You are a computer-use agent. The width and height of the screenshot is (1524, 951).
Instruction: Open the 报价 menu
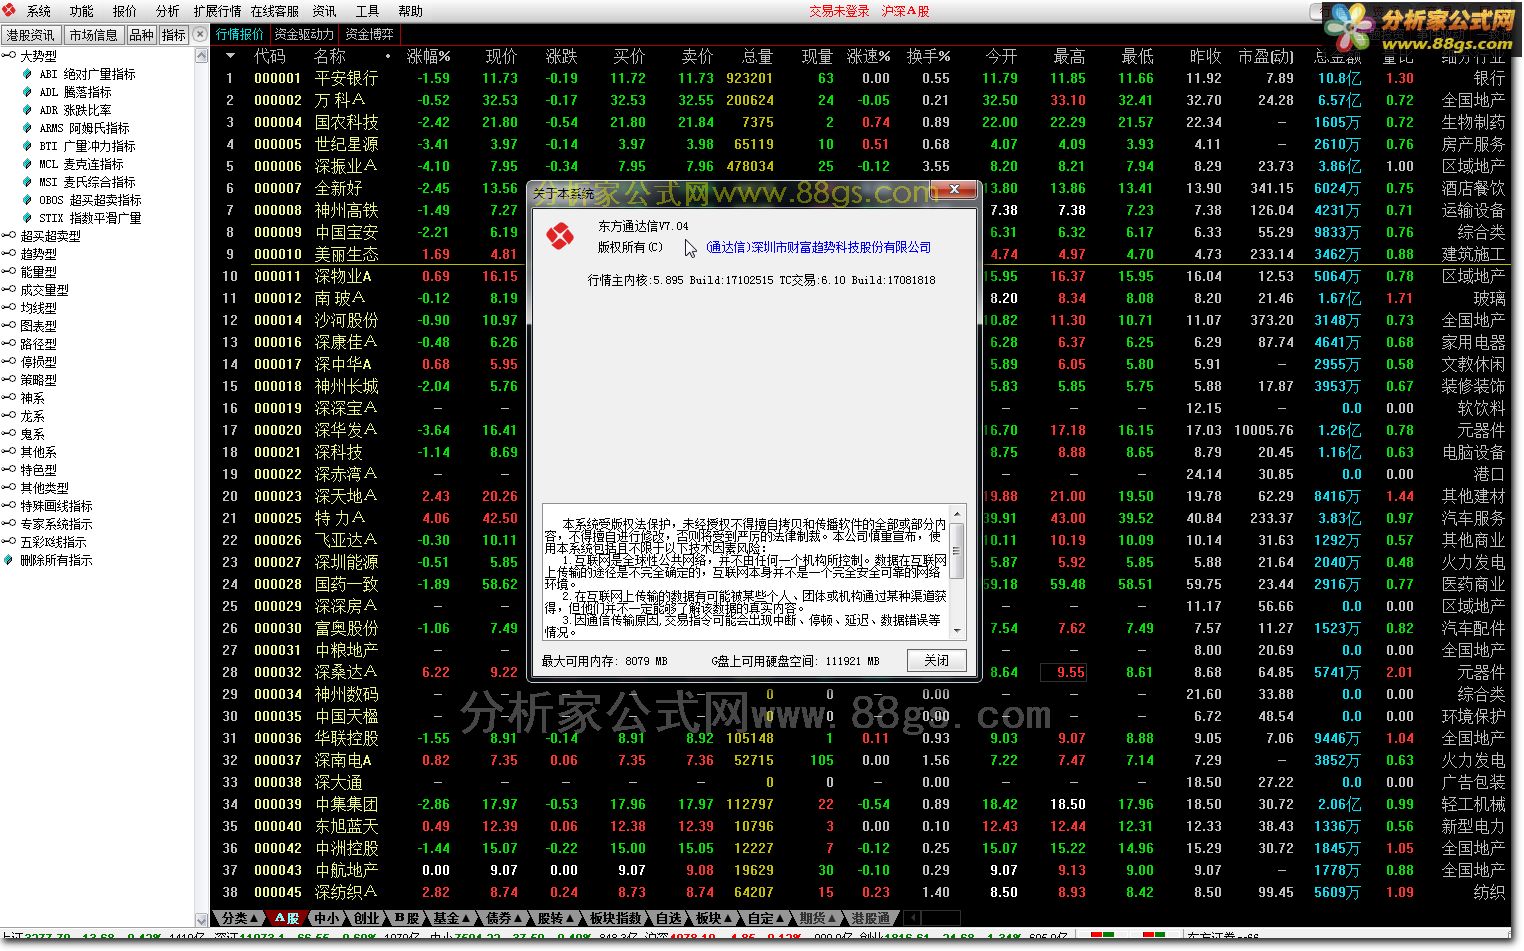(125, 11)
